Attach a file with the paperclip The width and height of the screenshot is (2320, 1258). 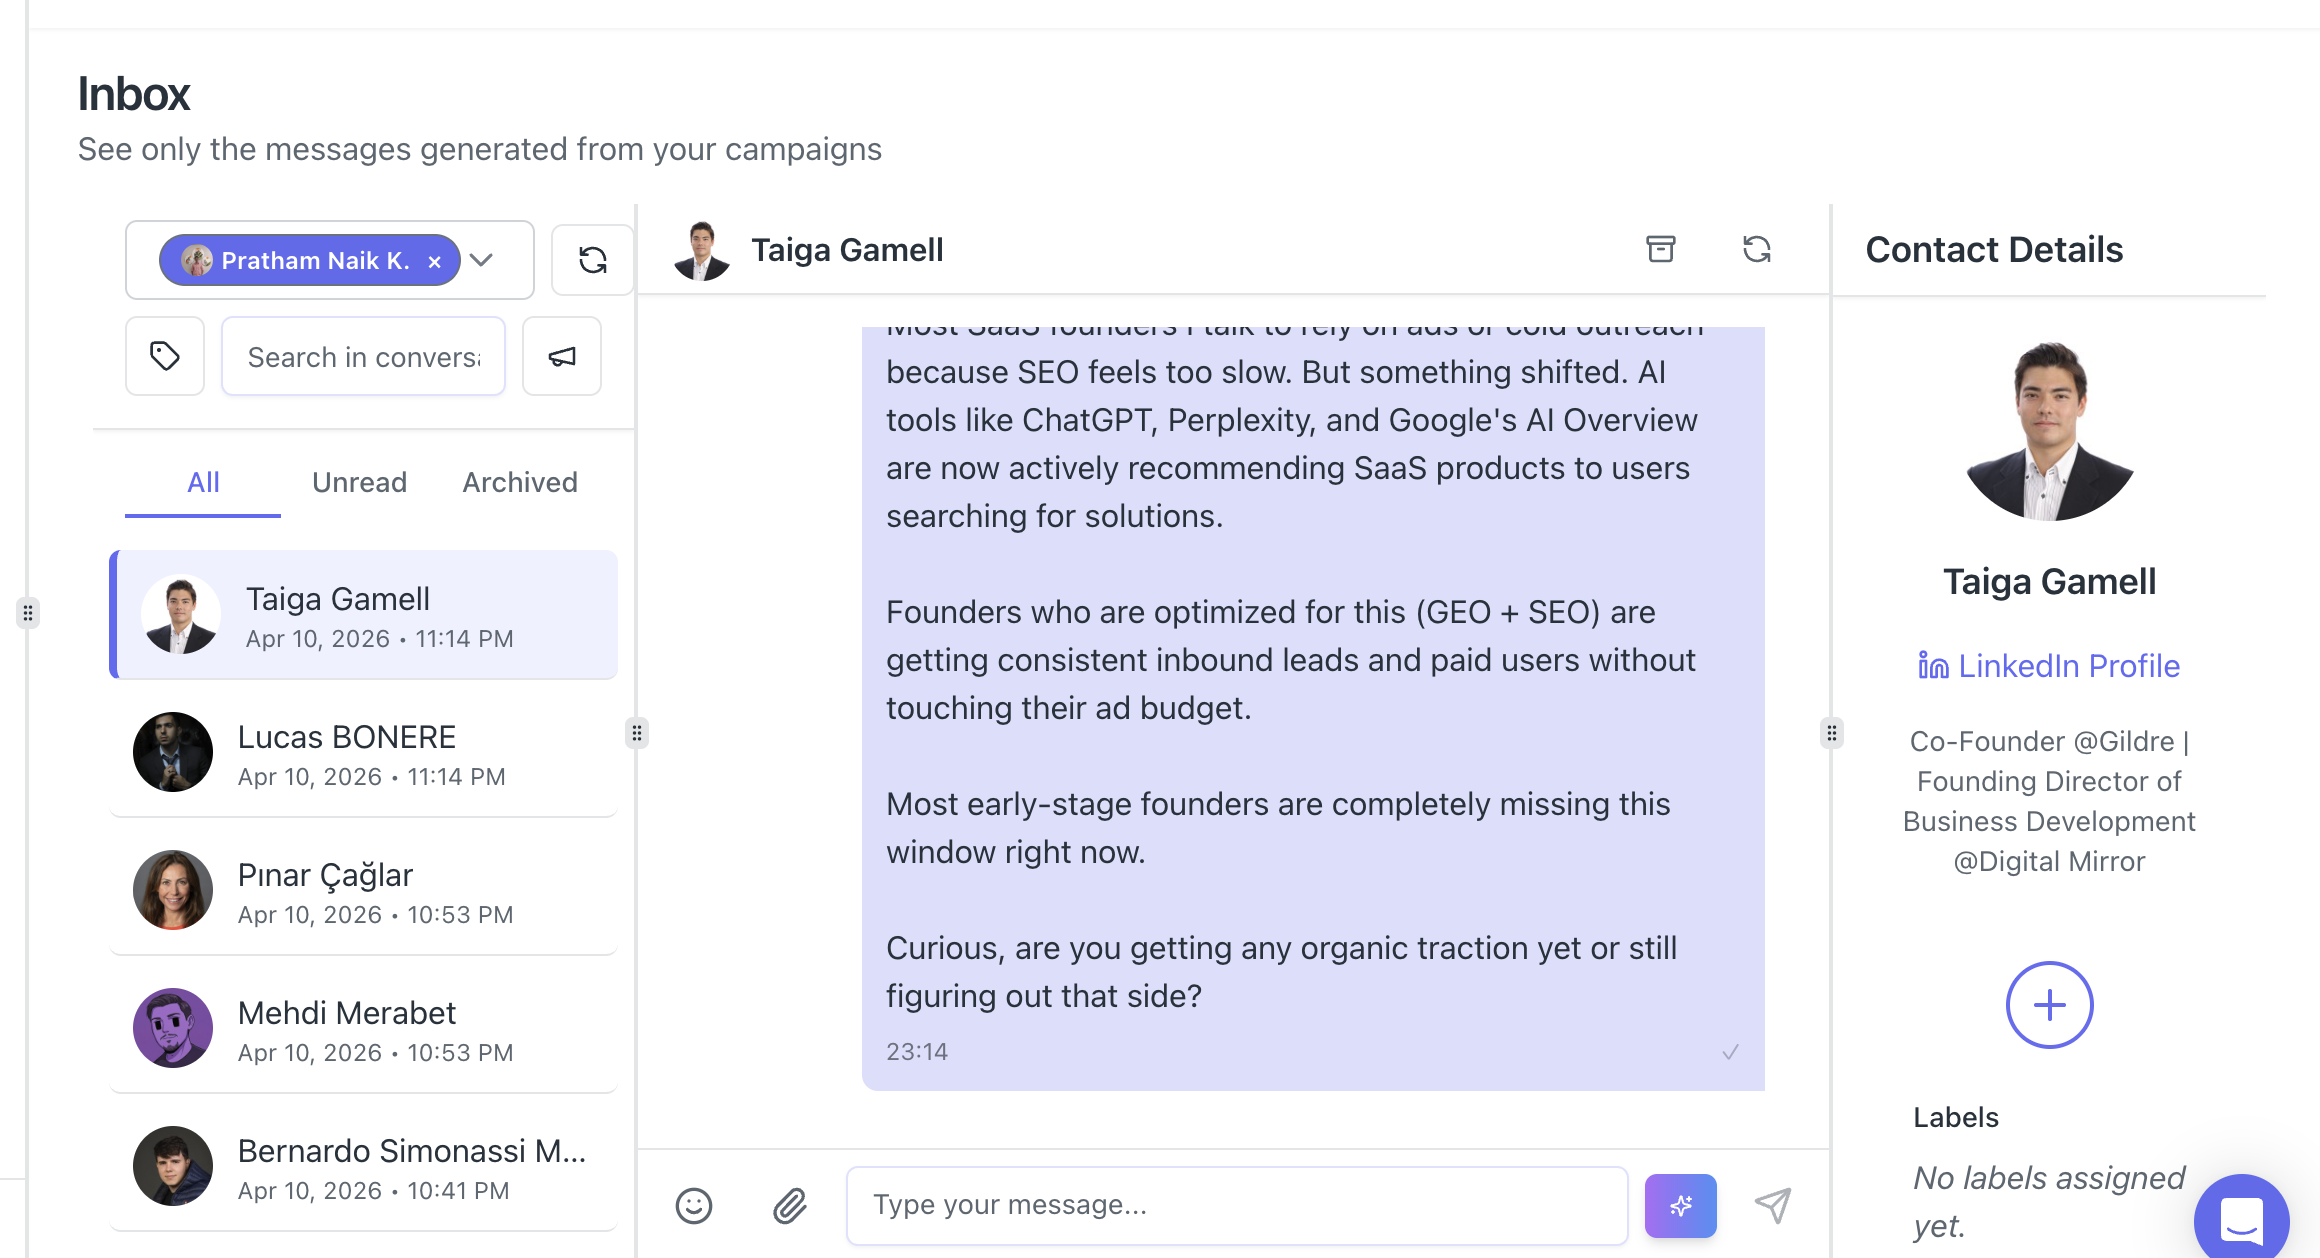[x=790, y=1205]
